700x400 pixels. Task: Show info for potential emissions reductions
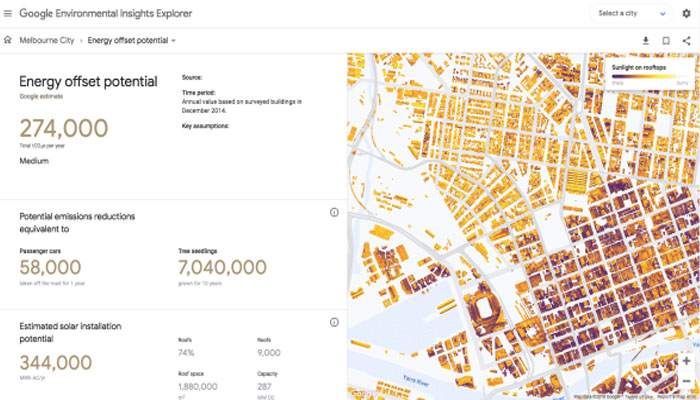[x=334, y=212]
